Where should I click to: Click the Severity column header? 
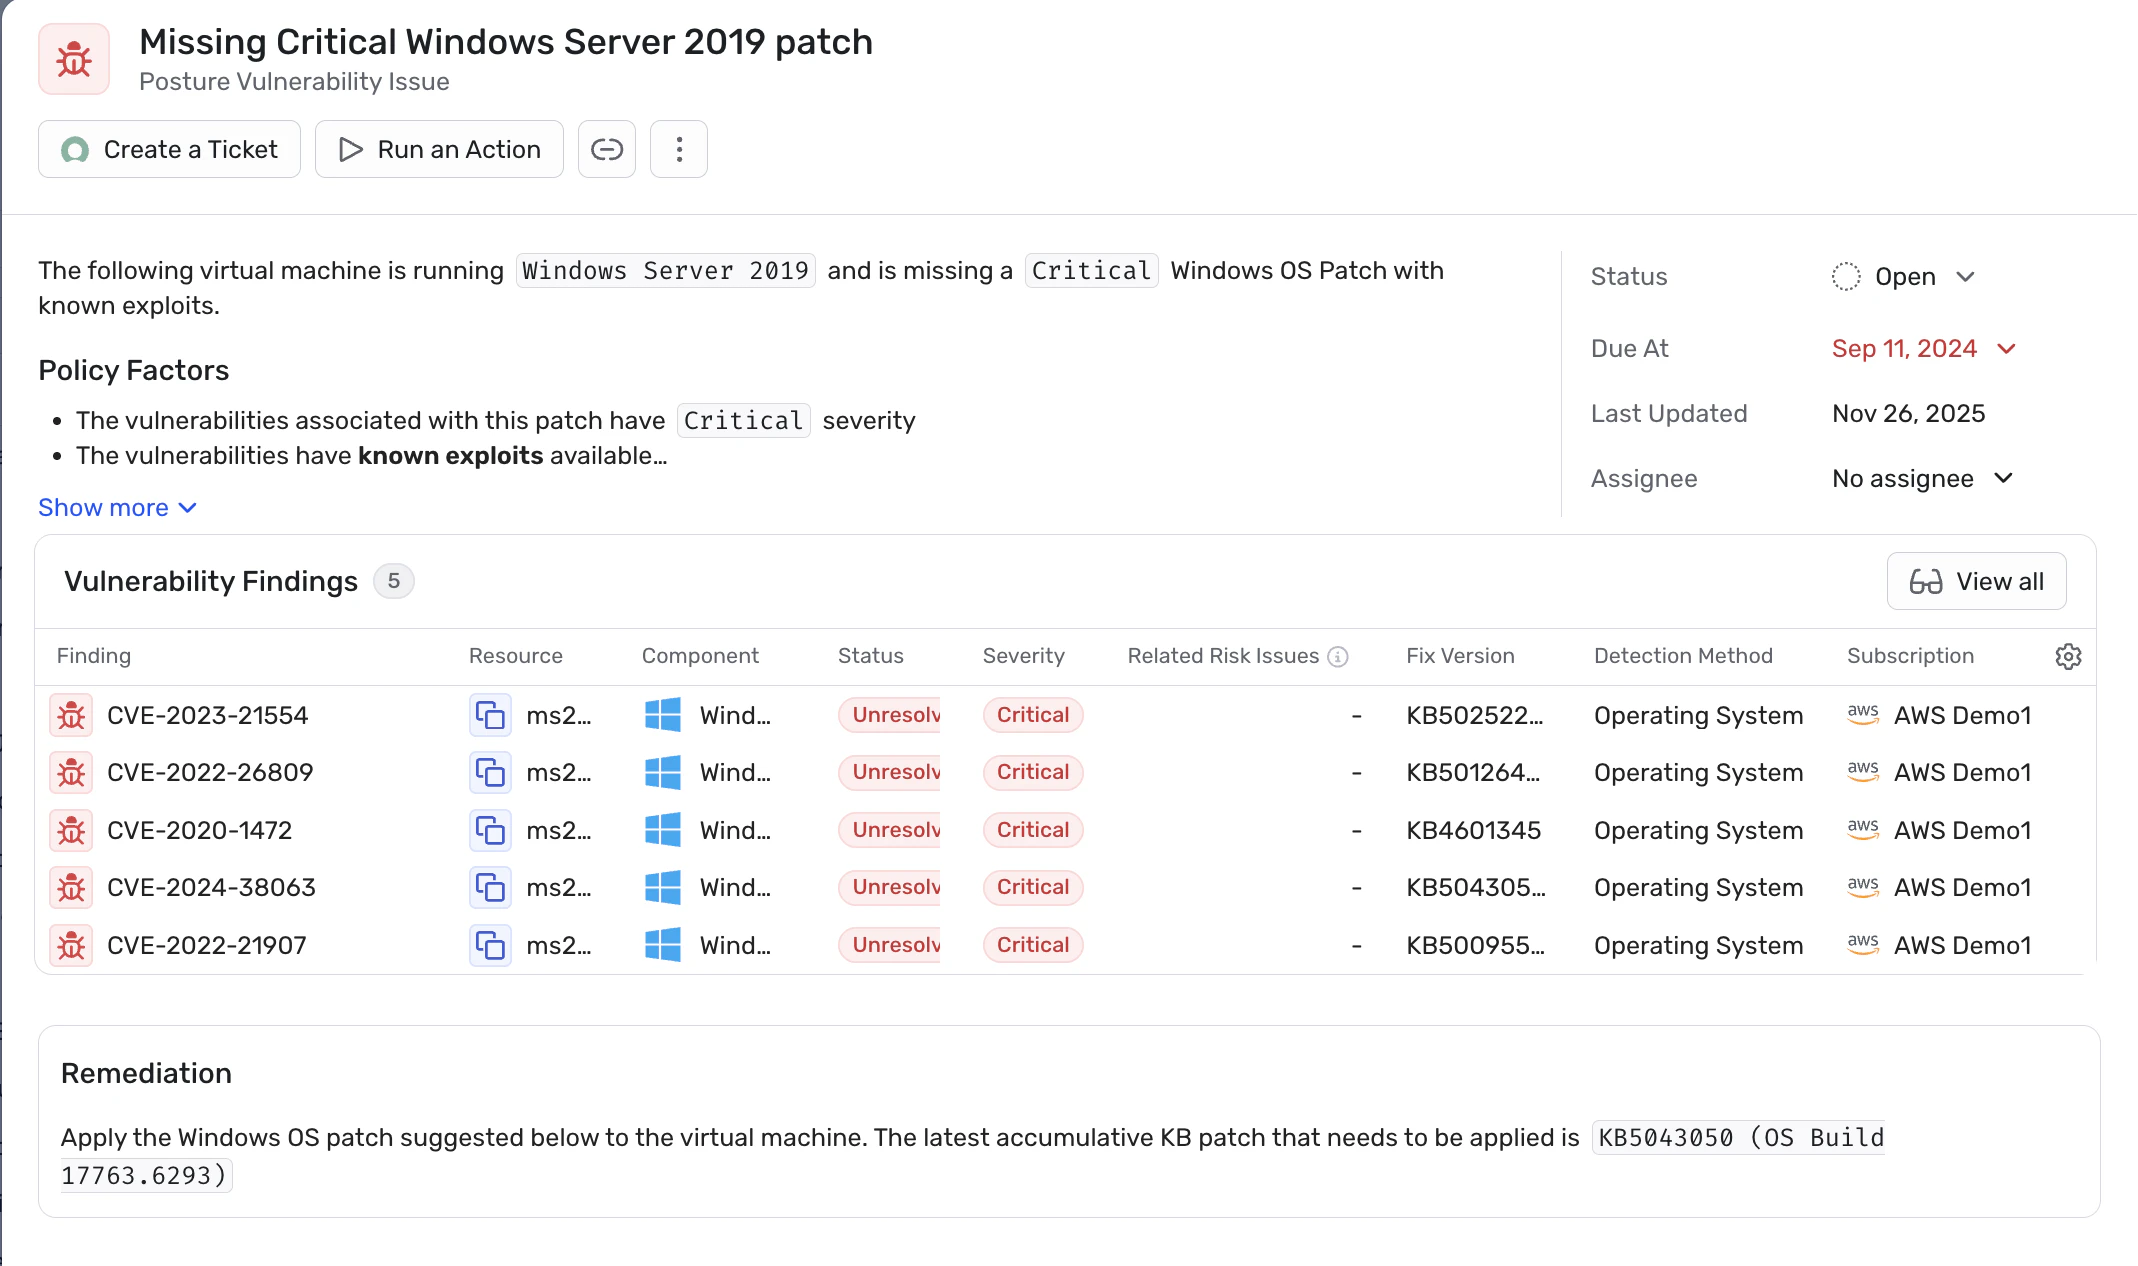(x=1023, y=656)
